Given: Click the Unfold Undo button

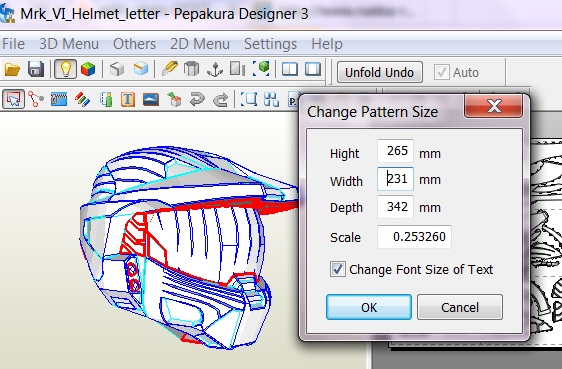Looking at the screenshot, I should pyautogui.click(x=380, y=72).
